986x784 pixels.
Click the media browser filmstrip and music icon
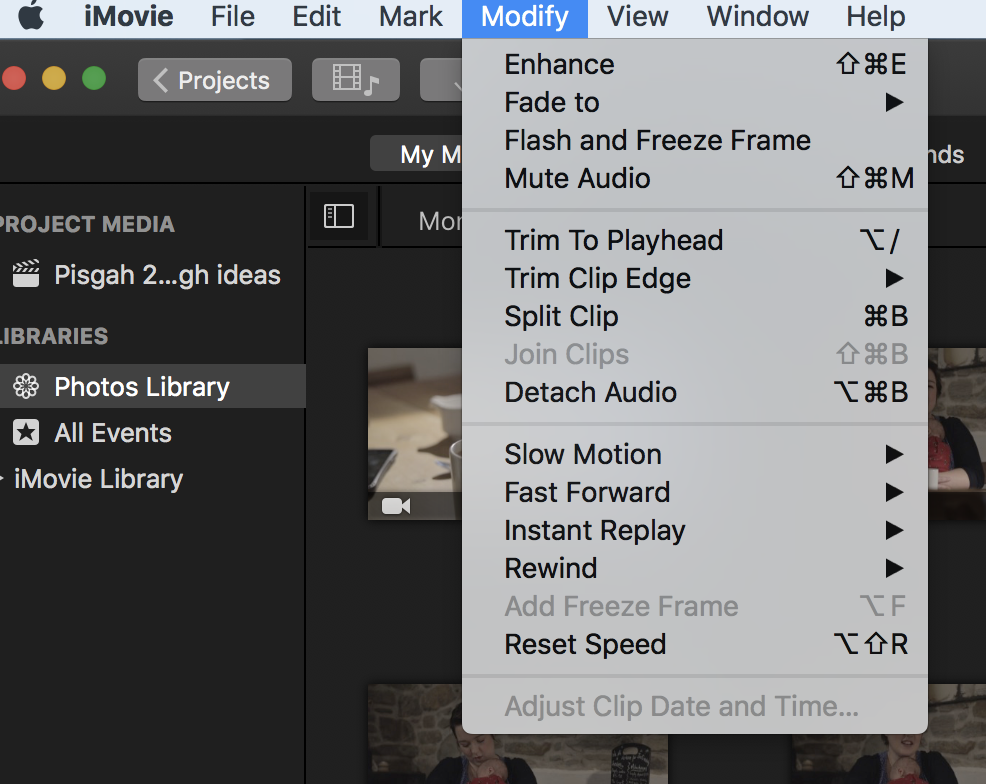pos(355,80)
